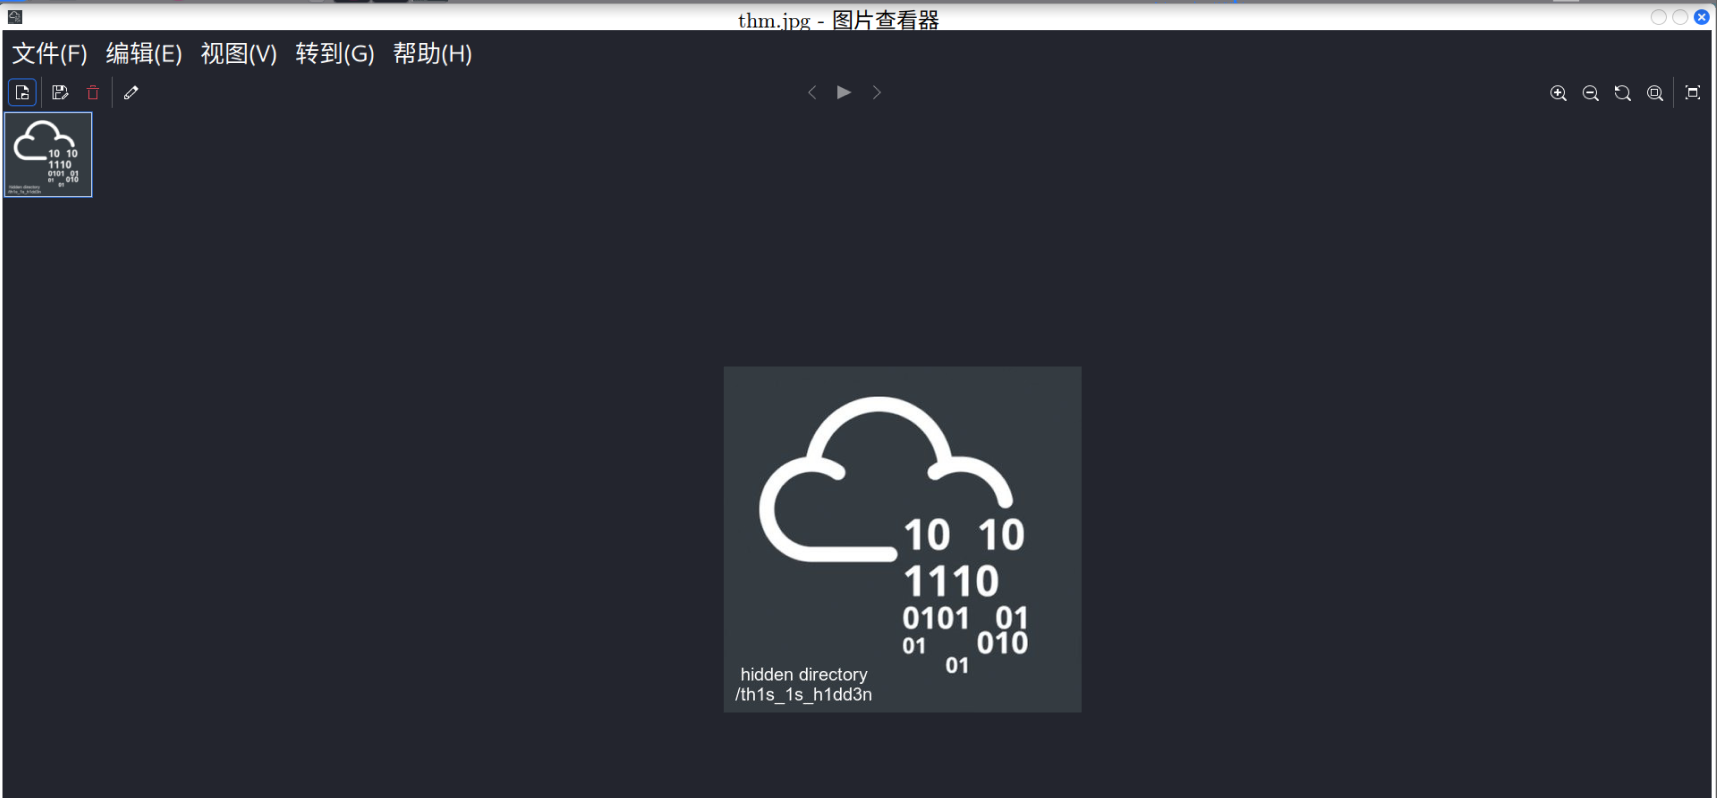Delete the image with red trash icon

tap(93, 93)
